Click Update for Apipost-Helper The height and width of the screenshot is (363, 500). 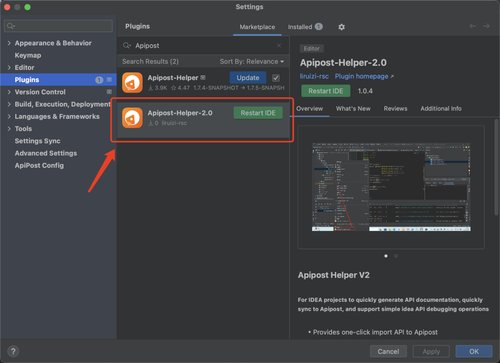click(x=248, y=78)
